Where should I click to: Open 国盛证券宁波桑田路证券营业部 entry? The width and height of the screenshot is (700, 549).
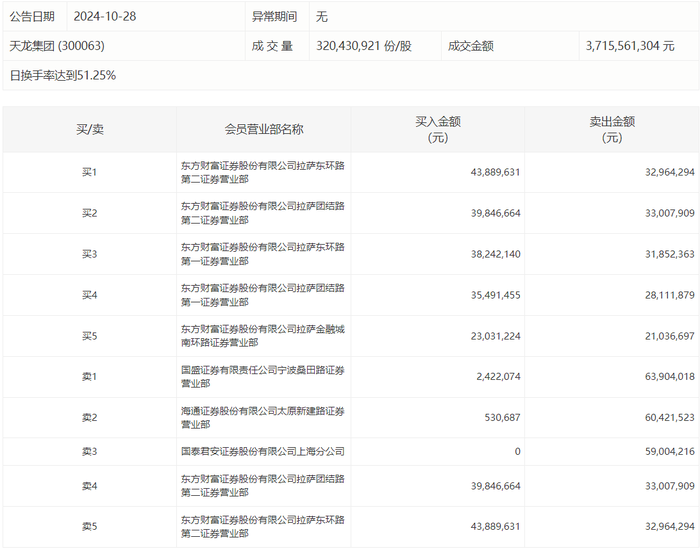(x=262, y=377)
